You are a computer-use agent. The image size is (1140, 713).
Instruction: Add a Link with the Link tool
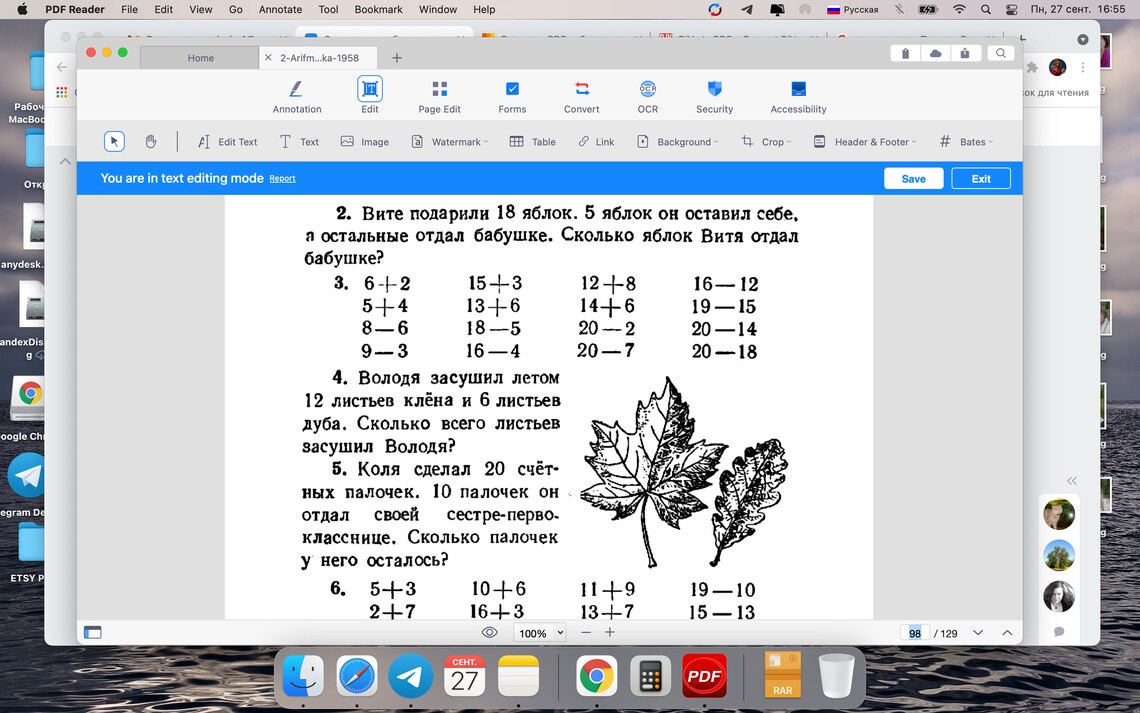[x=596, y=141]
